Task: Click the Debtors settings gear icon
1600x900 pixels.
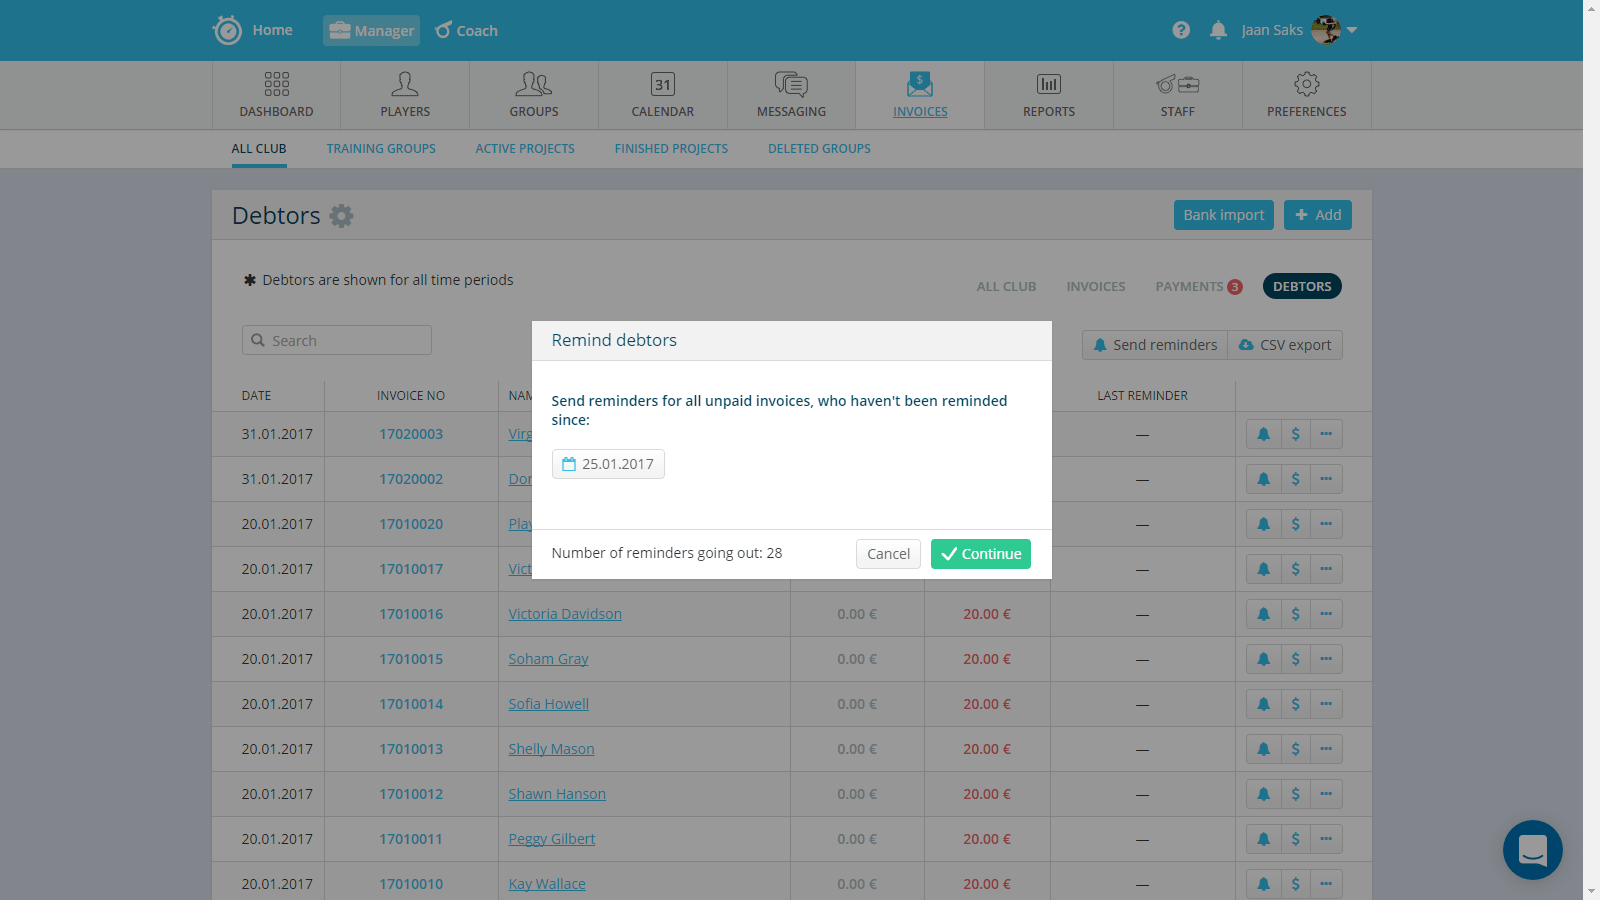Action: pyautogui.click(x=342, y=216)
